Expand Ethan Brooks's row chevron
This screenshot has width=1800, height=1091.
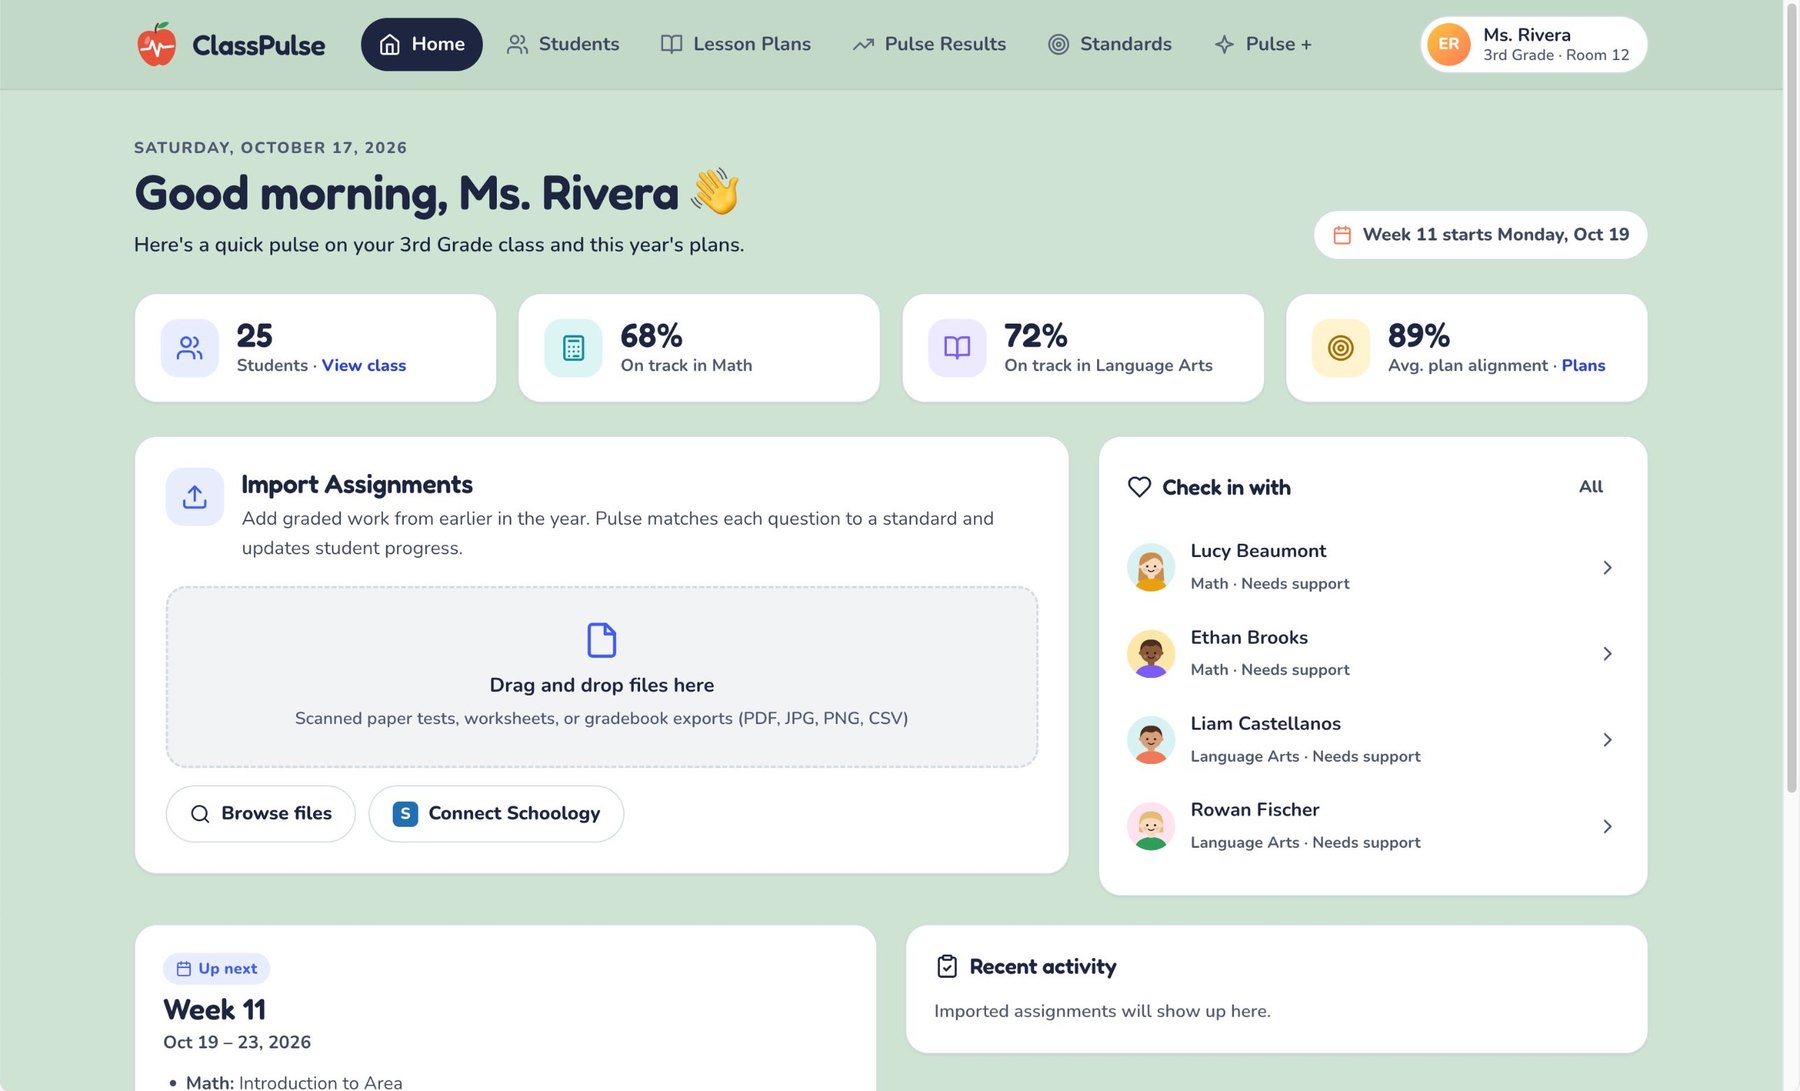coord(1607,654)
